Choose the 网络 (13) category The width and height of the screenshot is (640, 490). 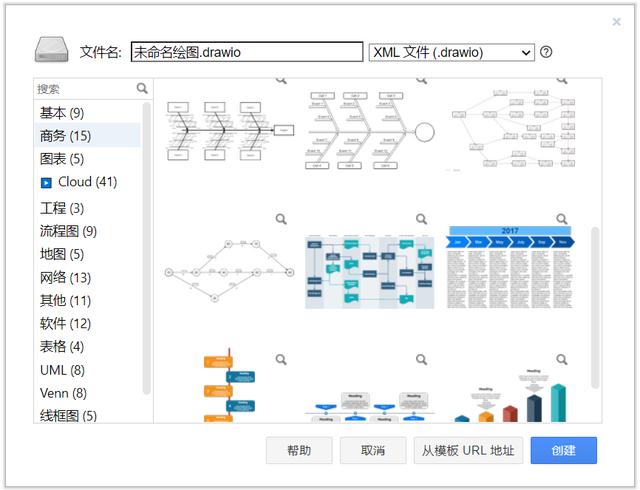pos(65,277)
